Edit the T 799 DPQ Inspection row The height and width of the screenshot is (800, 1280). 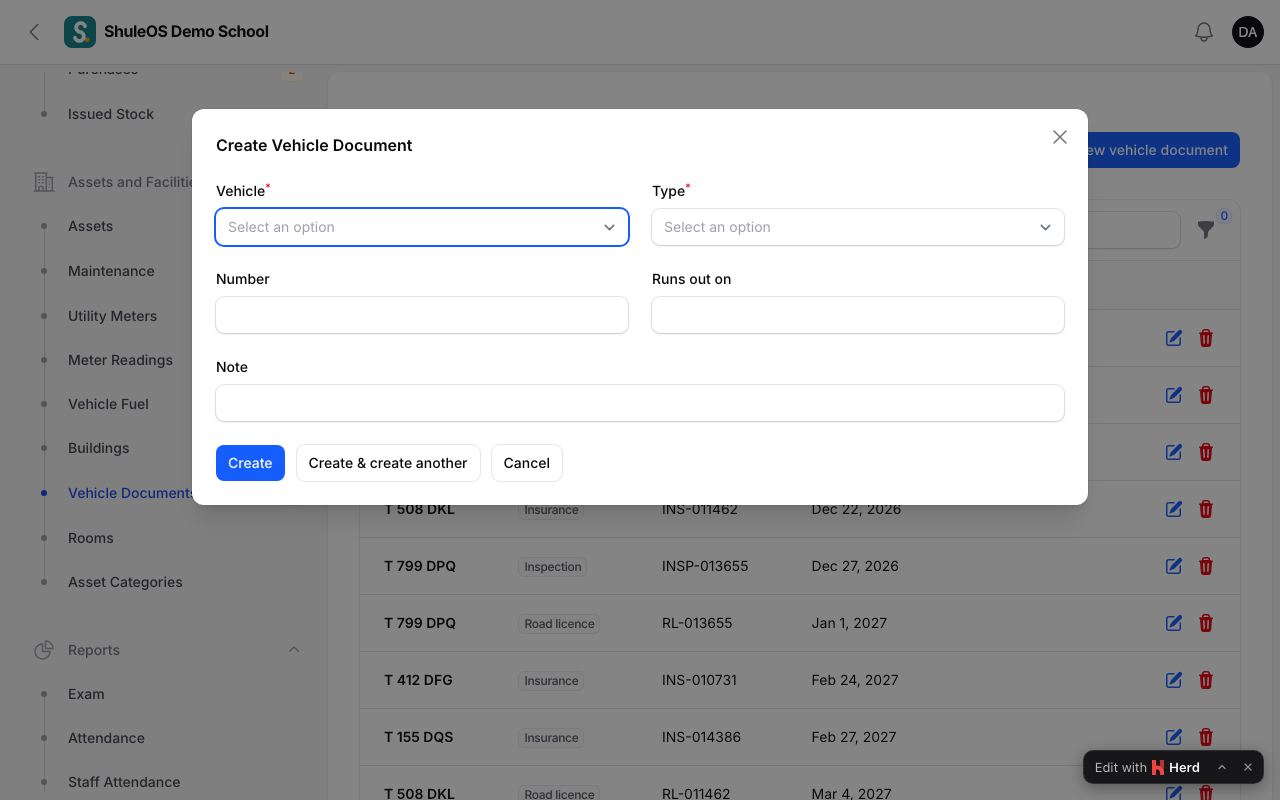(x=1174, y=566)
